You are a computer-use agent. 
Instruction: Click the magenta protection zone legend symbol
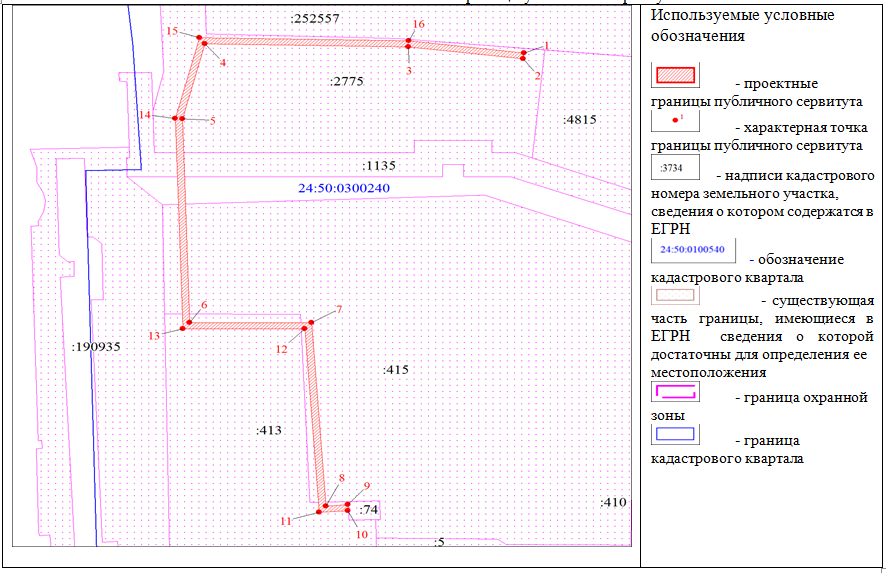click(x=675, y=392)
